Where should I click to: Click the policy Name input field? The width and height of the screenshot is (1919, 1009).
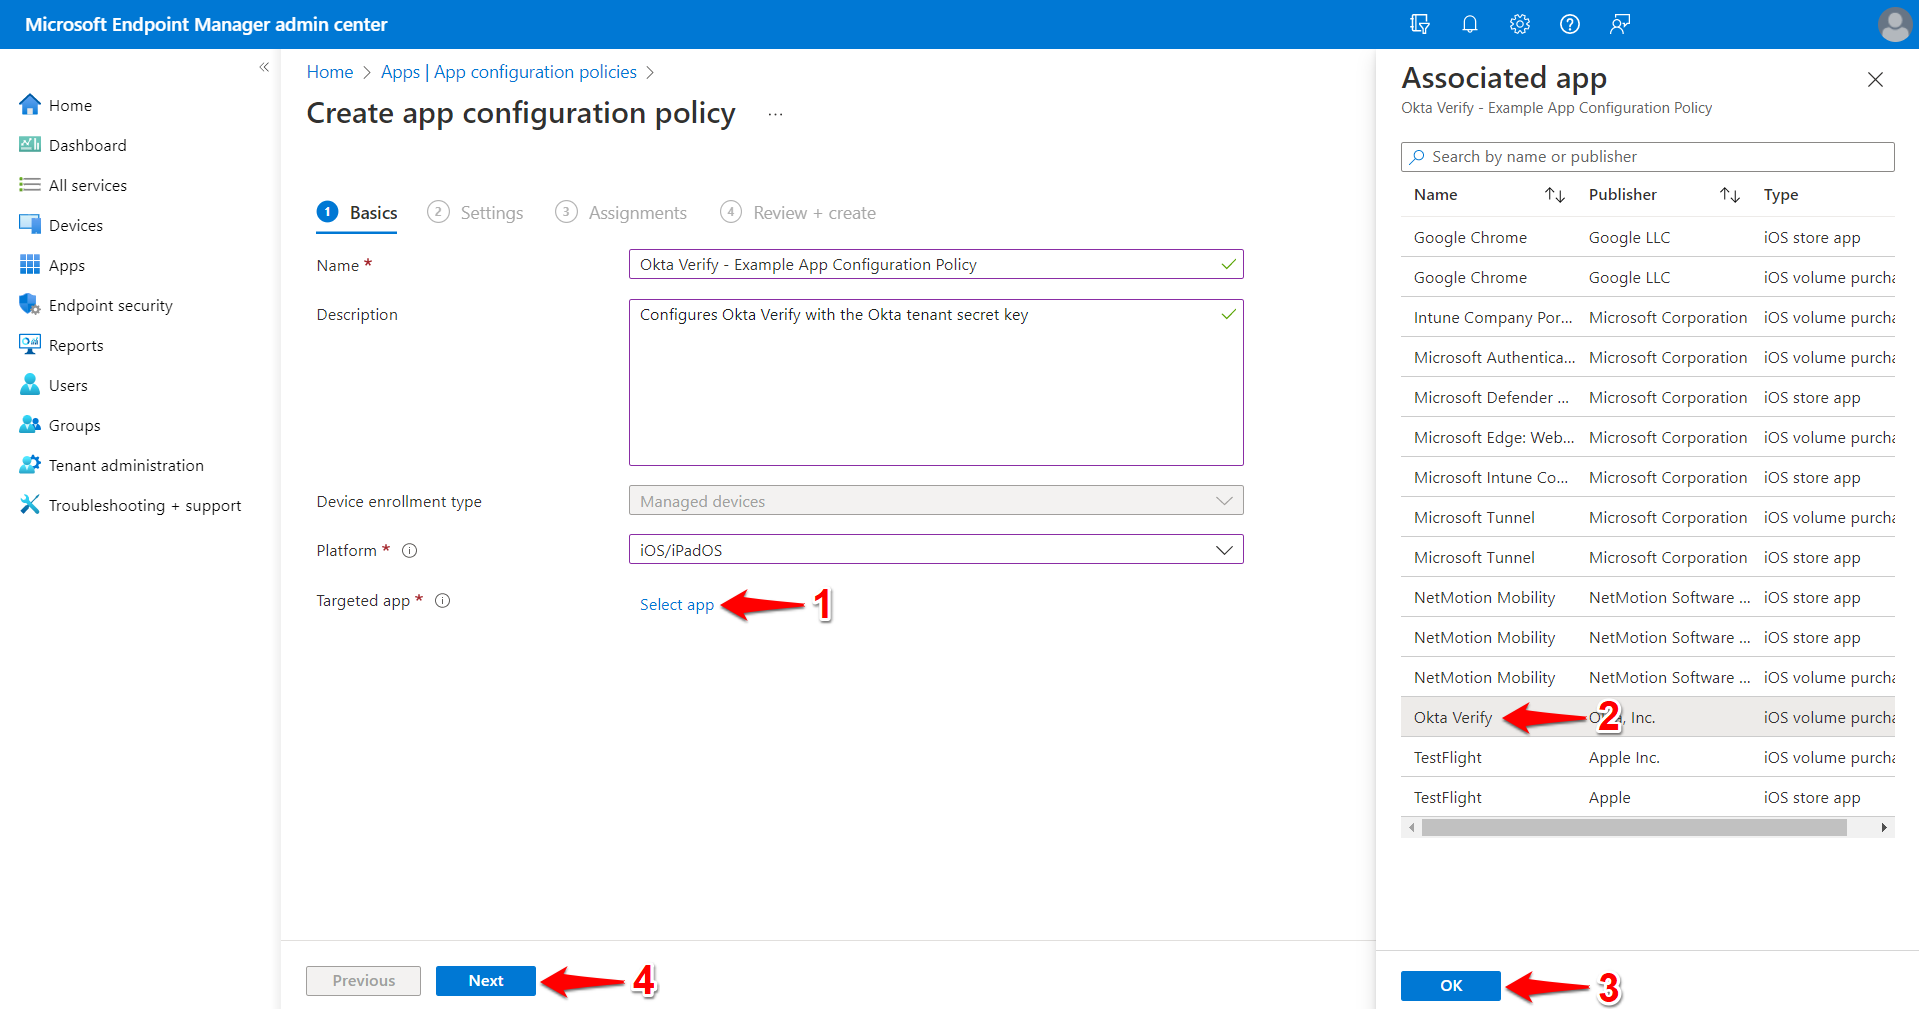936,264
